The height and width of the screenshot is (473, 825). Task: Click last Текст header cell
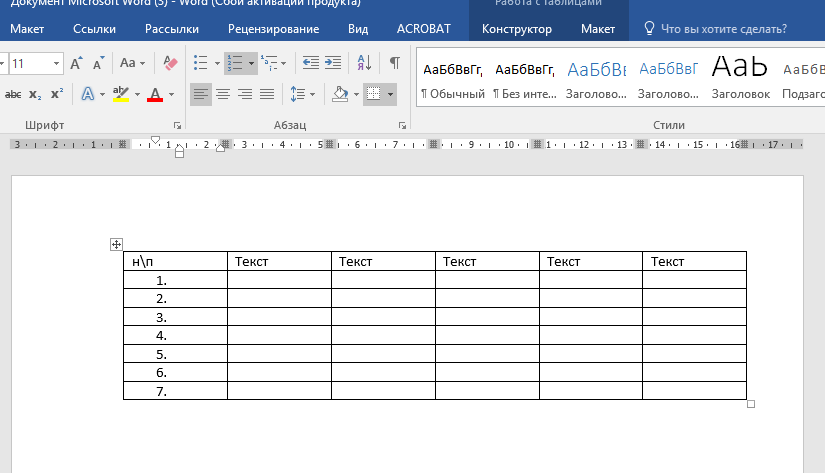(x=695, y=261)
